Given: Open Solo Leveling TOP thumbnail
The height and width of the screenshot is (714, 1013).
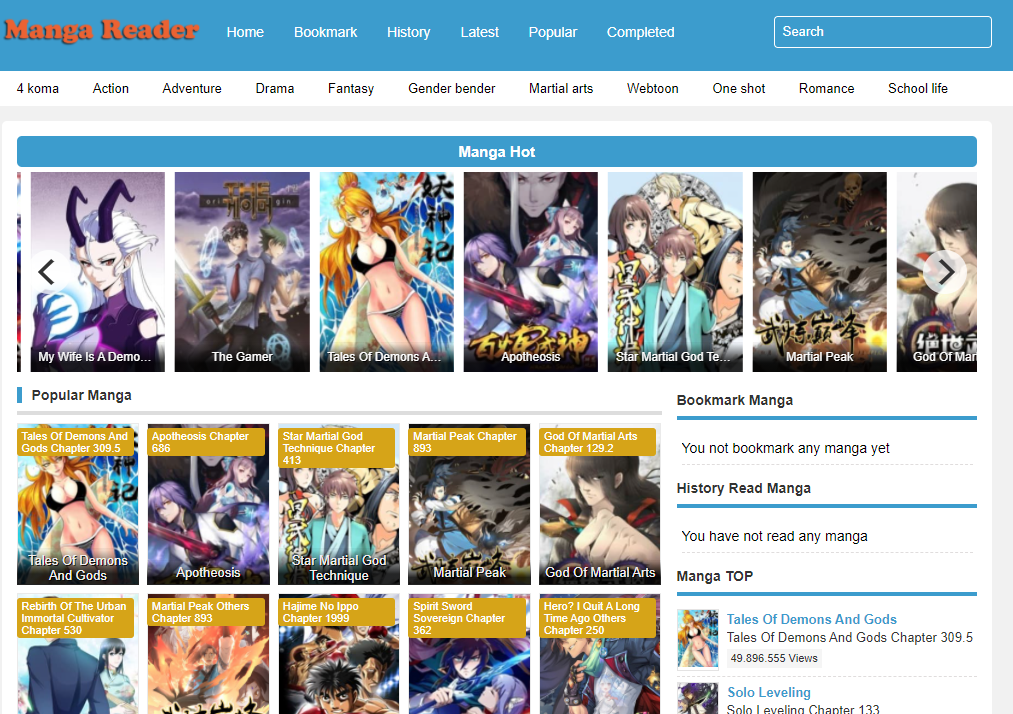Looking at the screenshot, I should (698, 698).
